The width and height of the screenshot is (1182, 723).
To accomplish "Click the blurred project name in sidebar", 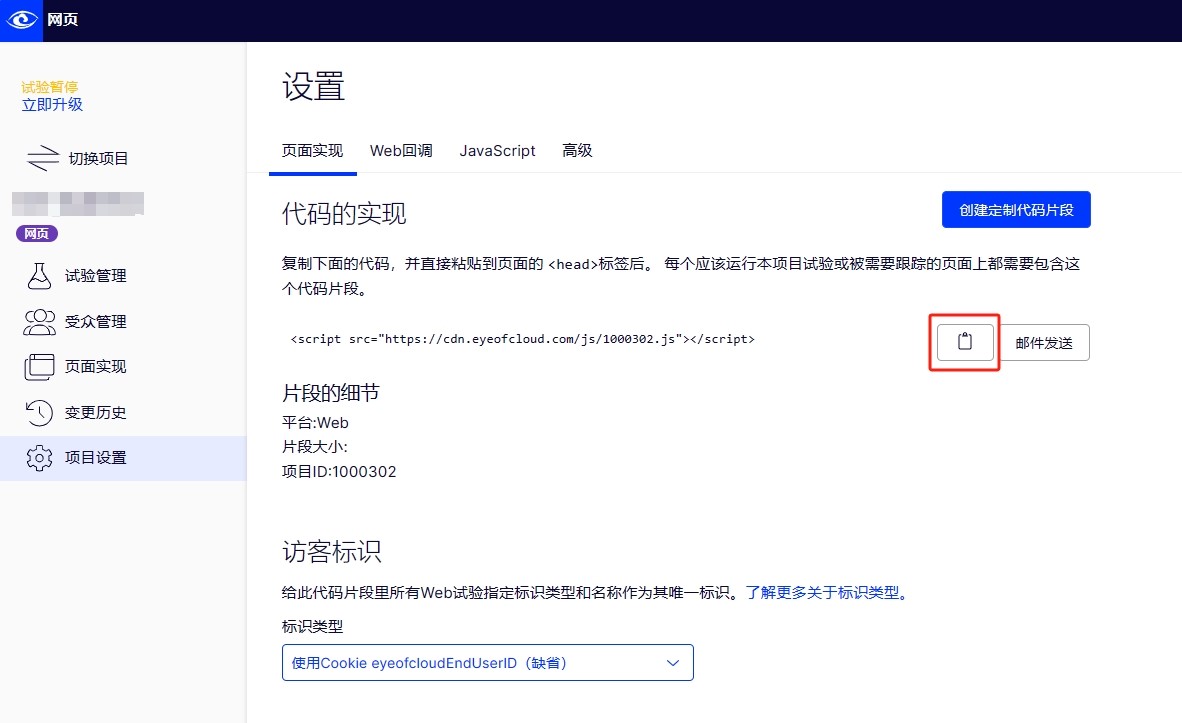I will [78, 204].
